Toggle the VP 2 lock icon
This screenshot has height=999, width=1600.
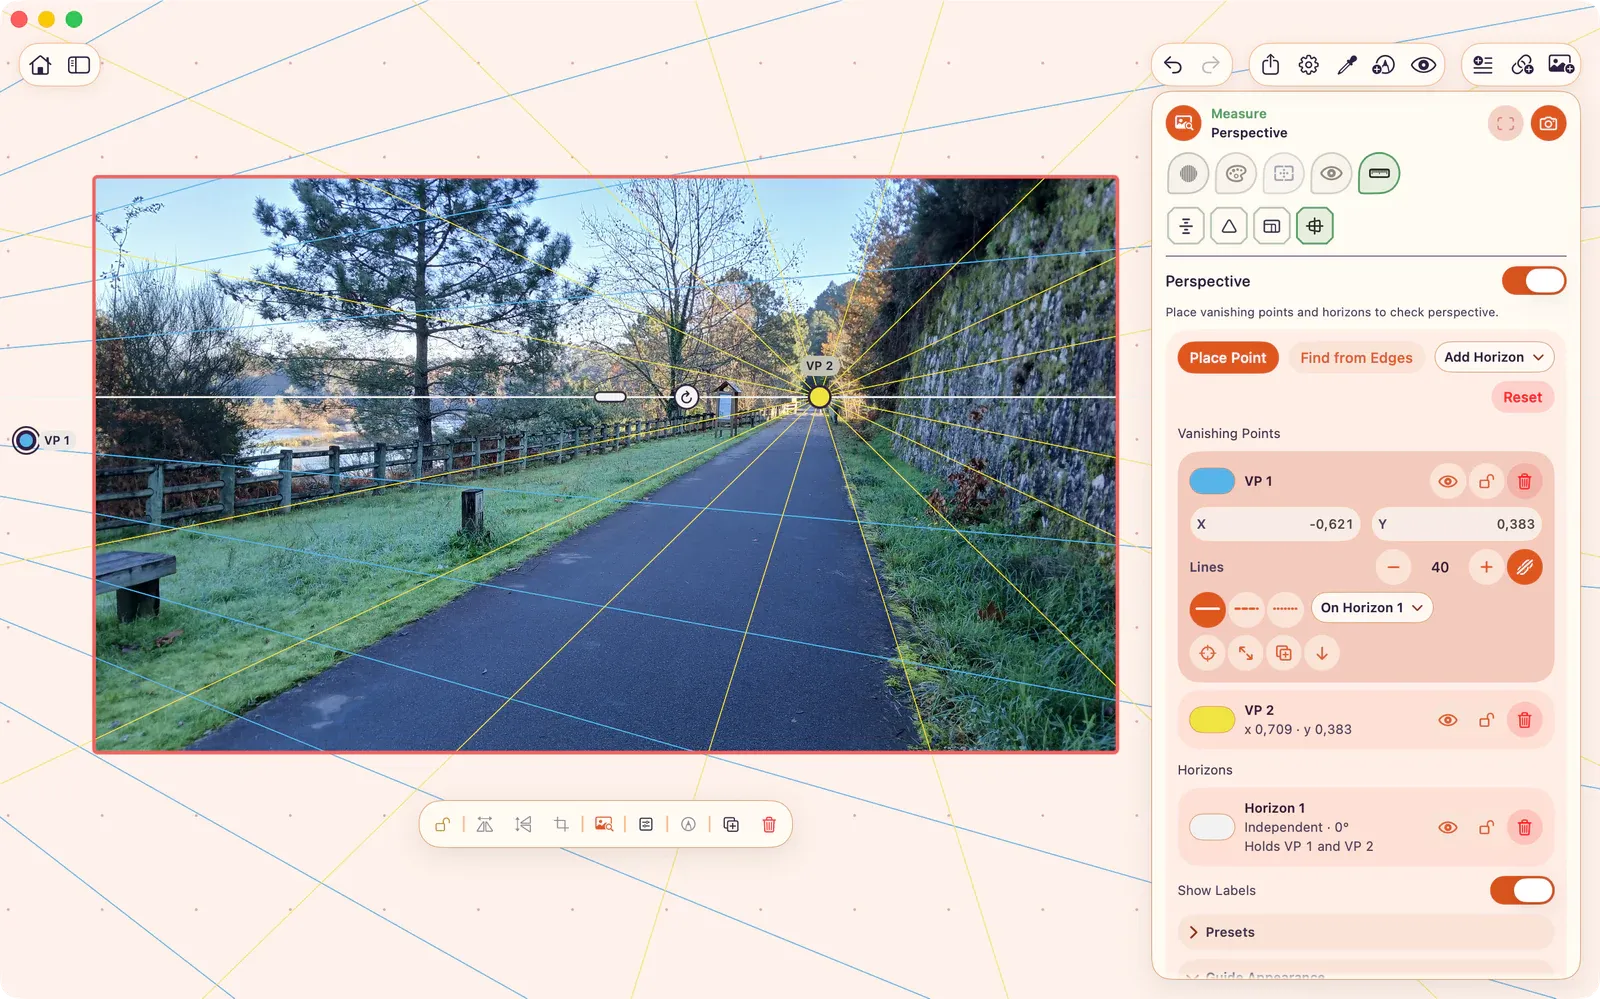point(1486,720)
